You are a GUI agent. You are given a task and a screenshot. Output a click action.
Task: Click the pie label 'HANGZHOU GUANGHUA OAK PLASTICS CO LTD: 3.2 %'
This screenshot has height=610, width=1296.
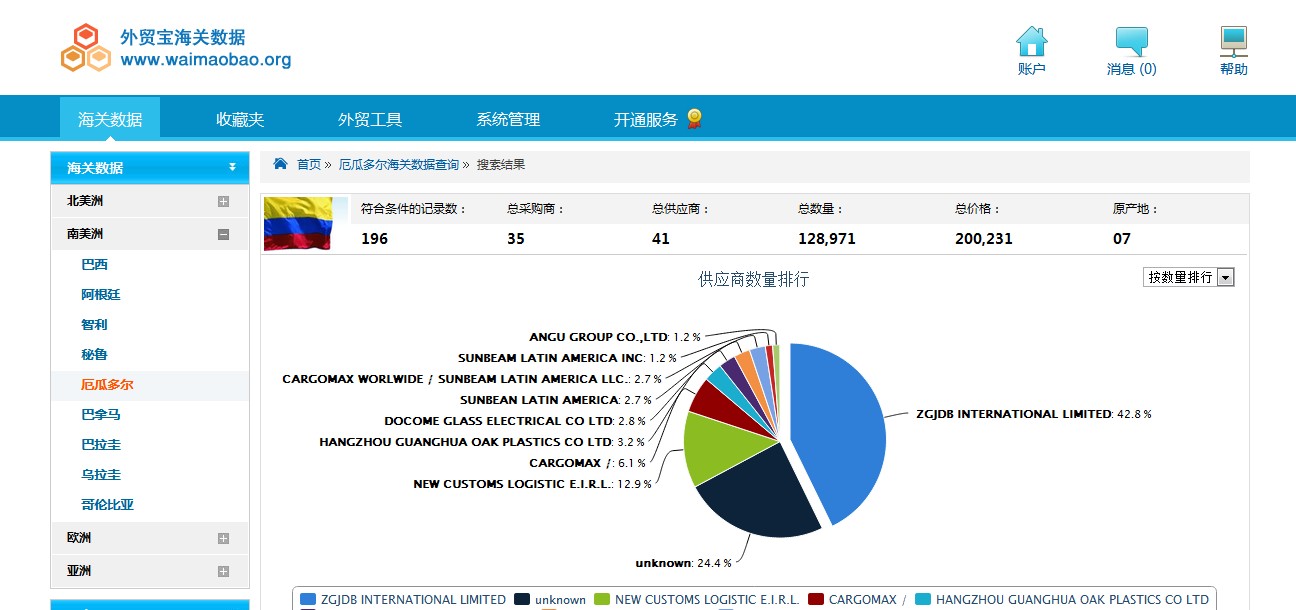click(x=482, y=441)
